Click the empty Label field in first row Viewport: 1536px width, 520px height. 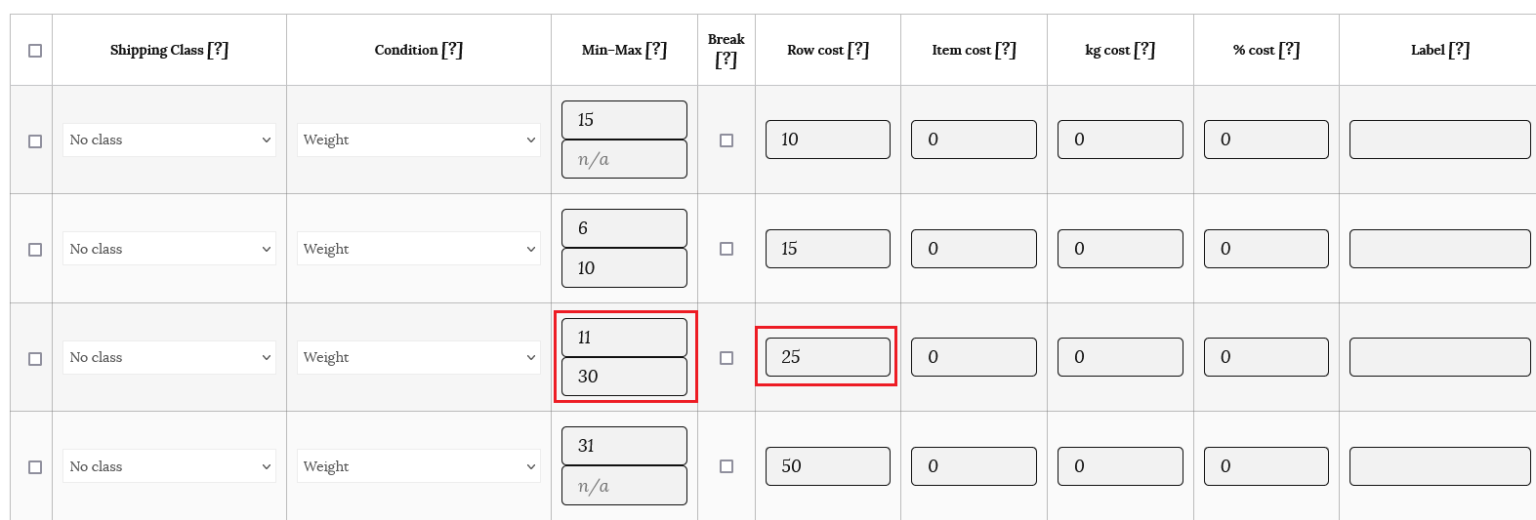click(1439, 140)
